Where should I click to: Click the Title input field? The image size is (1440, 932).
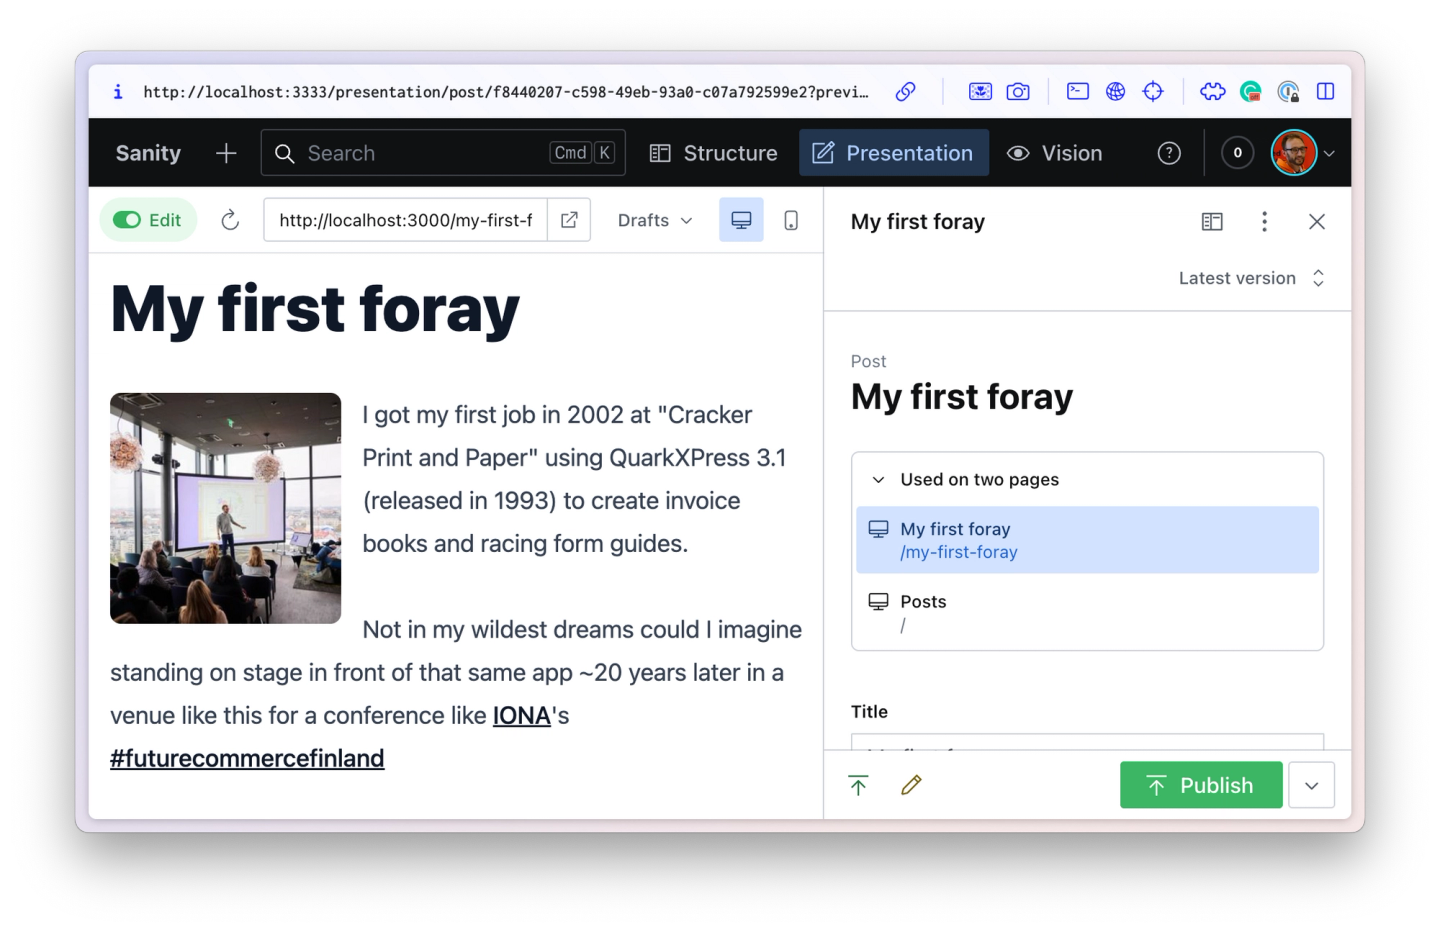click(x=1088, y=742)
